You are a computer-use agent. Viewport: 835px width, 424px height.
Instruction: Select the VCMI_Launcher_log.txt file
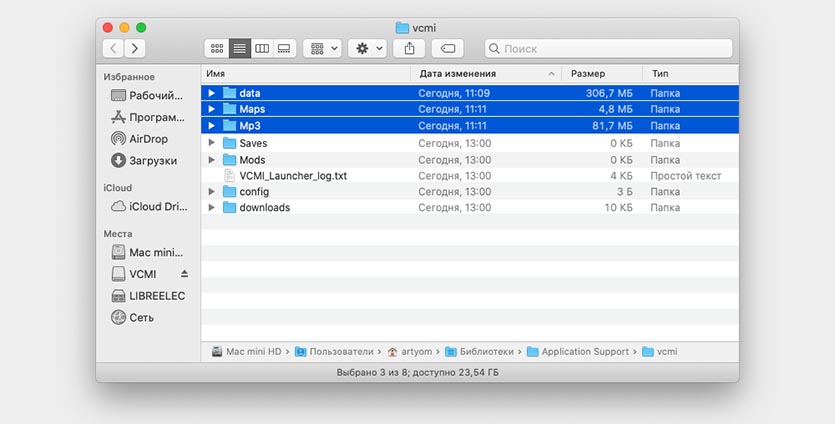tap(293, 176)
